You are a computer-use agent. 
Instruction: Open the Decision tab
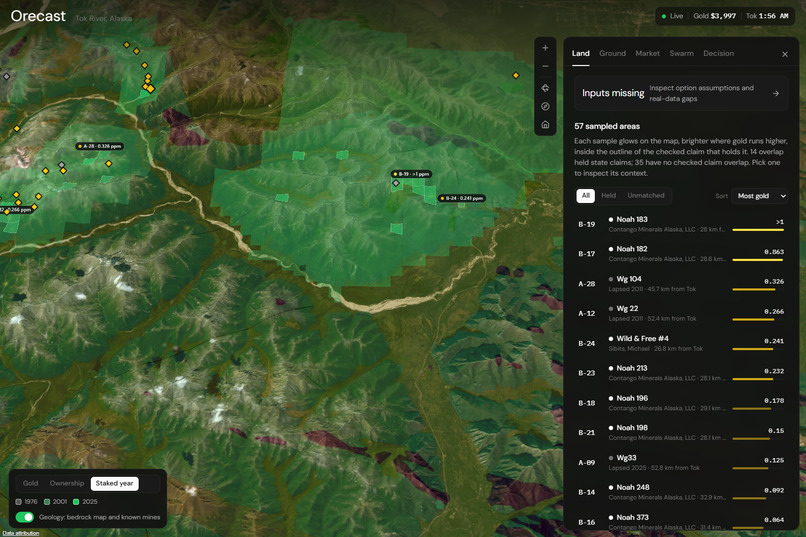pos(718,53)
